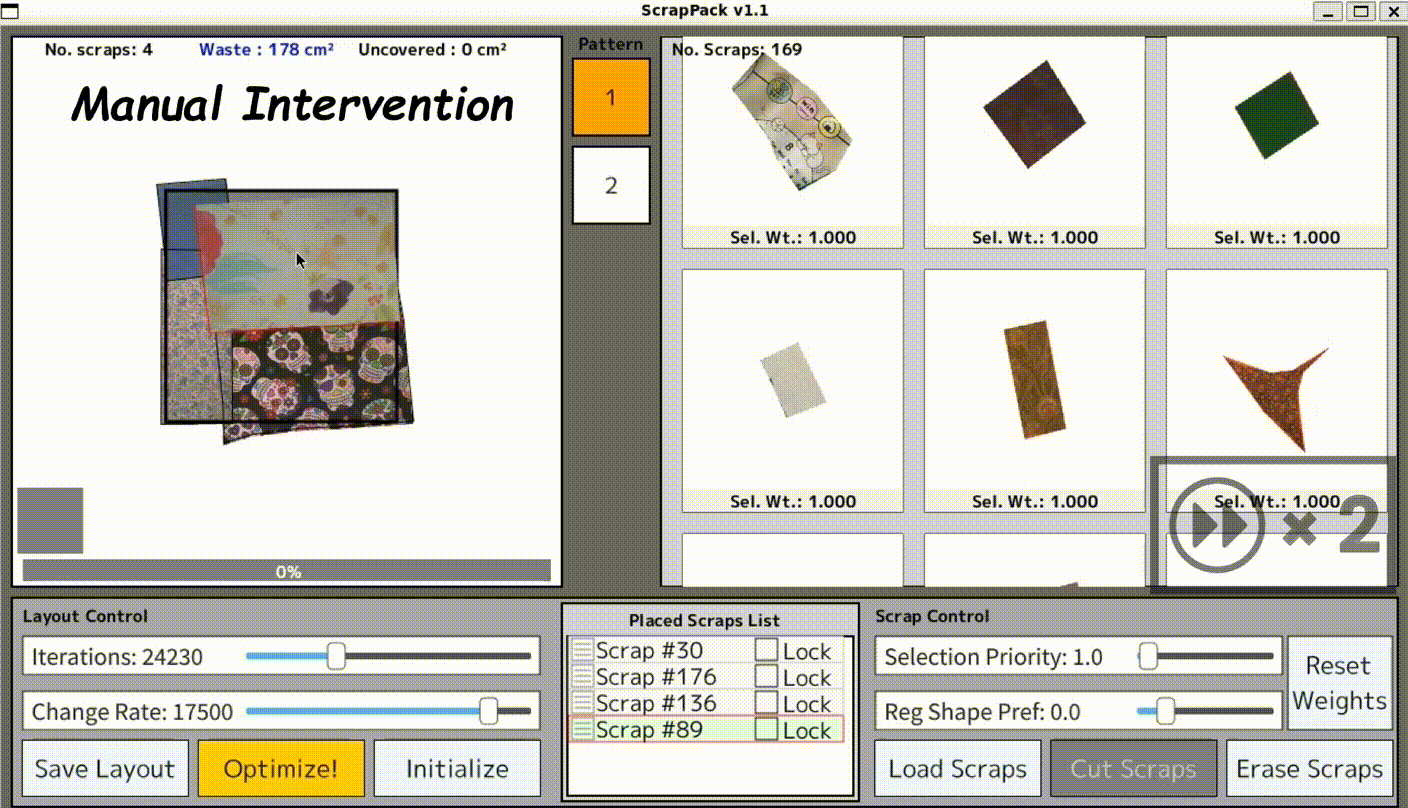Click the olive color square in layout canvas

[x=50, y=520]
